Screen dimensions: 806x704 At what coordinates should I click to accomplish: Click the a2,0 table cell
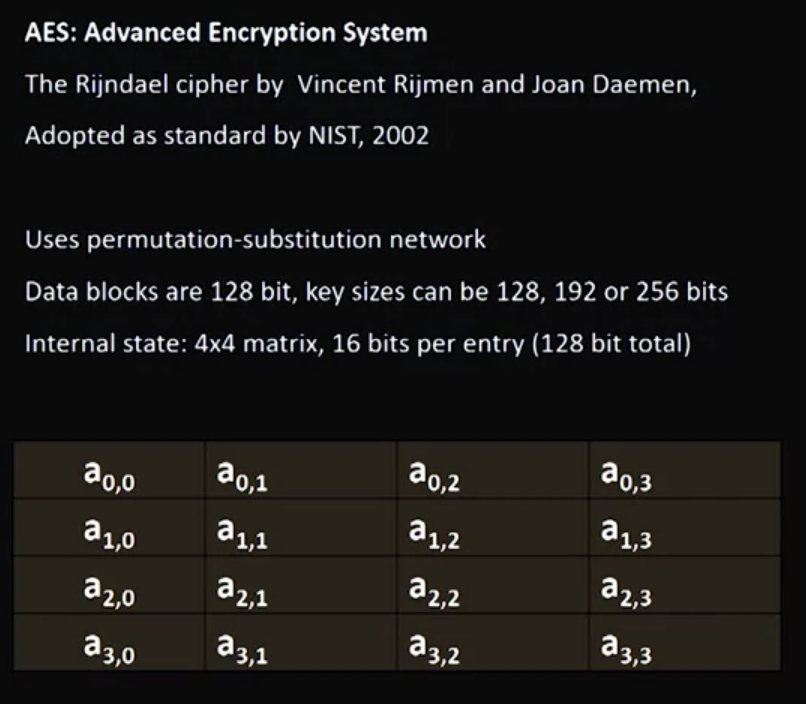coord(109,591)
